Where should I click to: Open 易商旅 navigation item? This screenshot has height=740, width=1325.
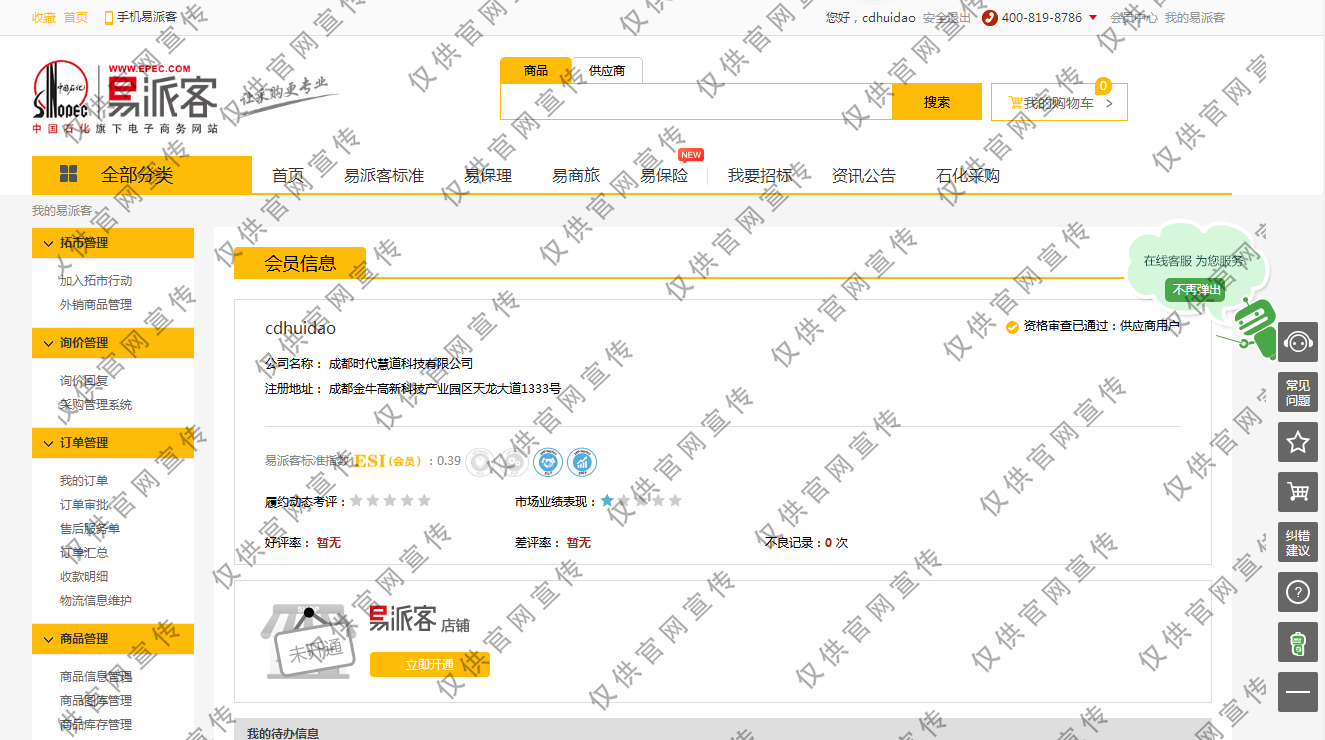click(x=576, y=176)
